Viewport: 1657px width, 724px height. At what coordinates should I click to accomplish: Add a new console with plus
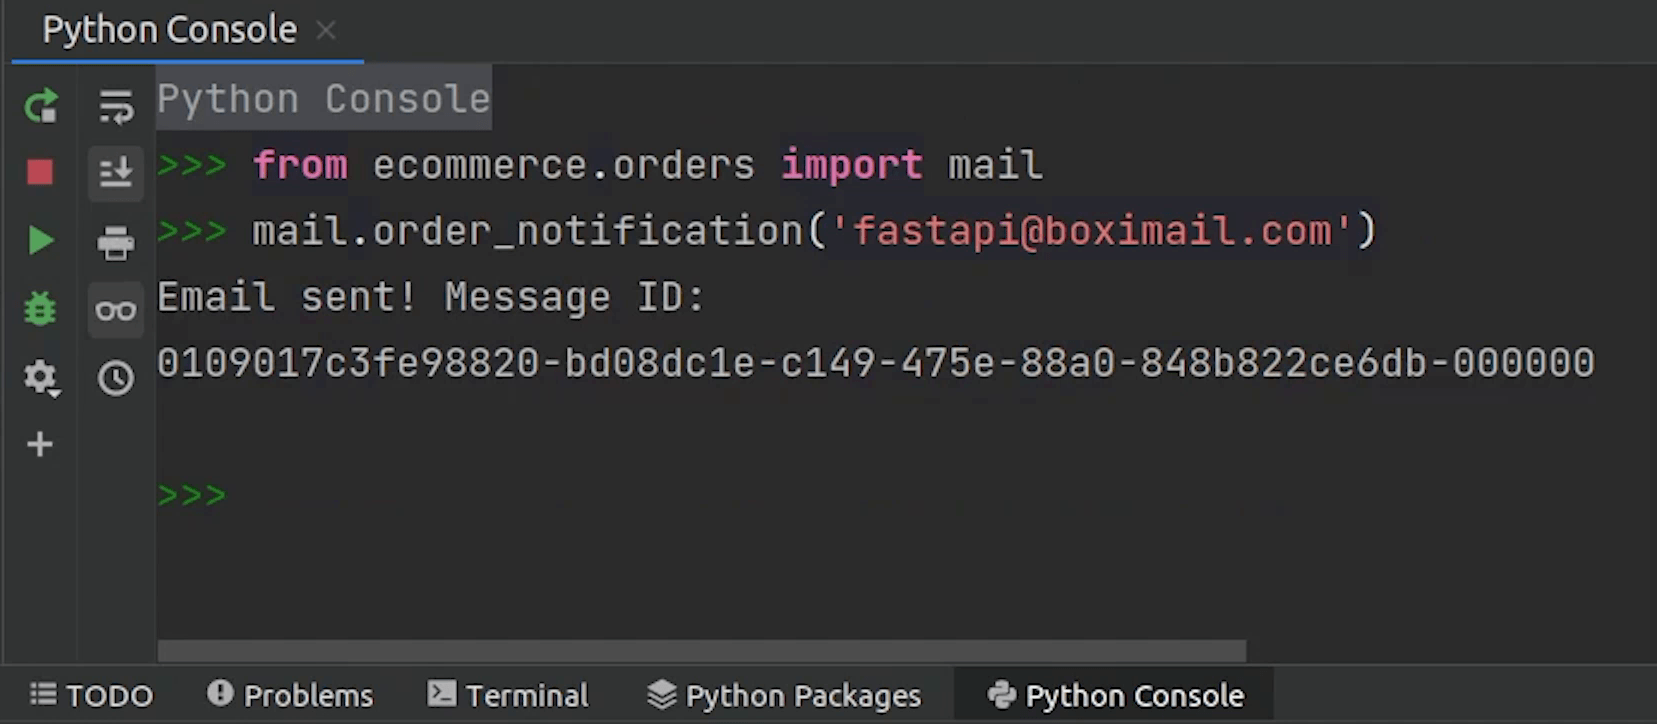click(40, 444)
